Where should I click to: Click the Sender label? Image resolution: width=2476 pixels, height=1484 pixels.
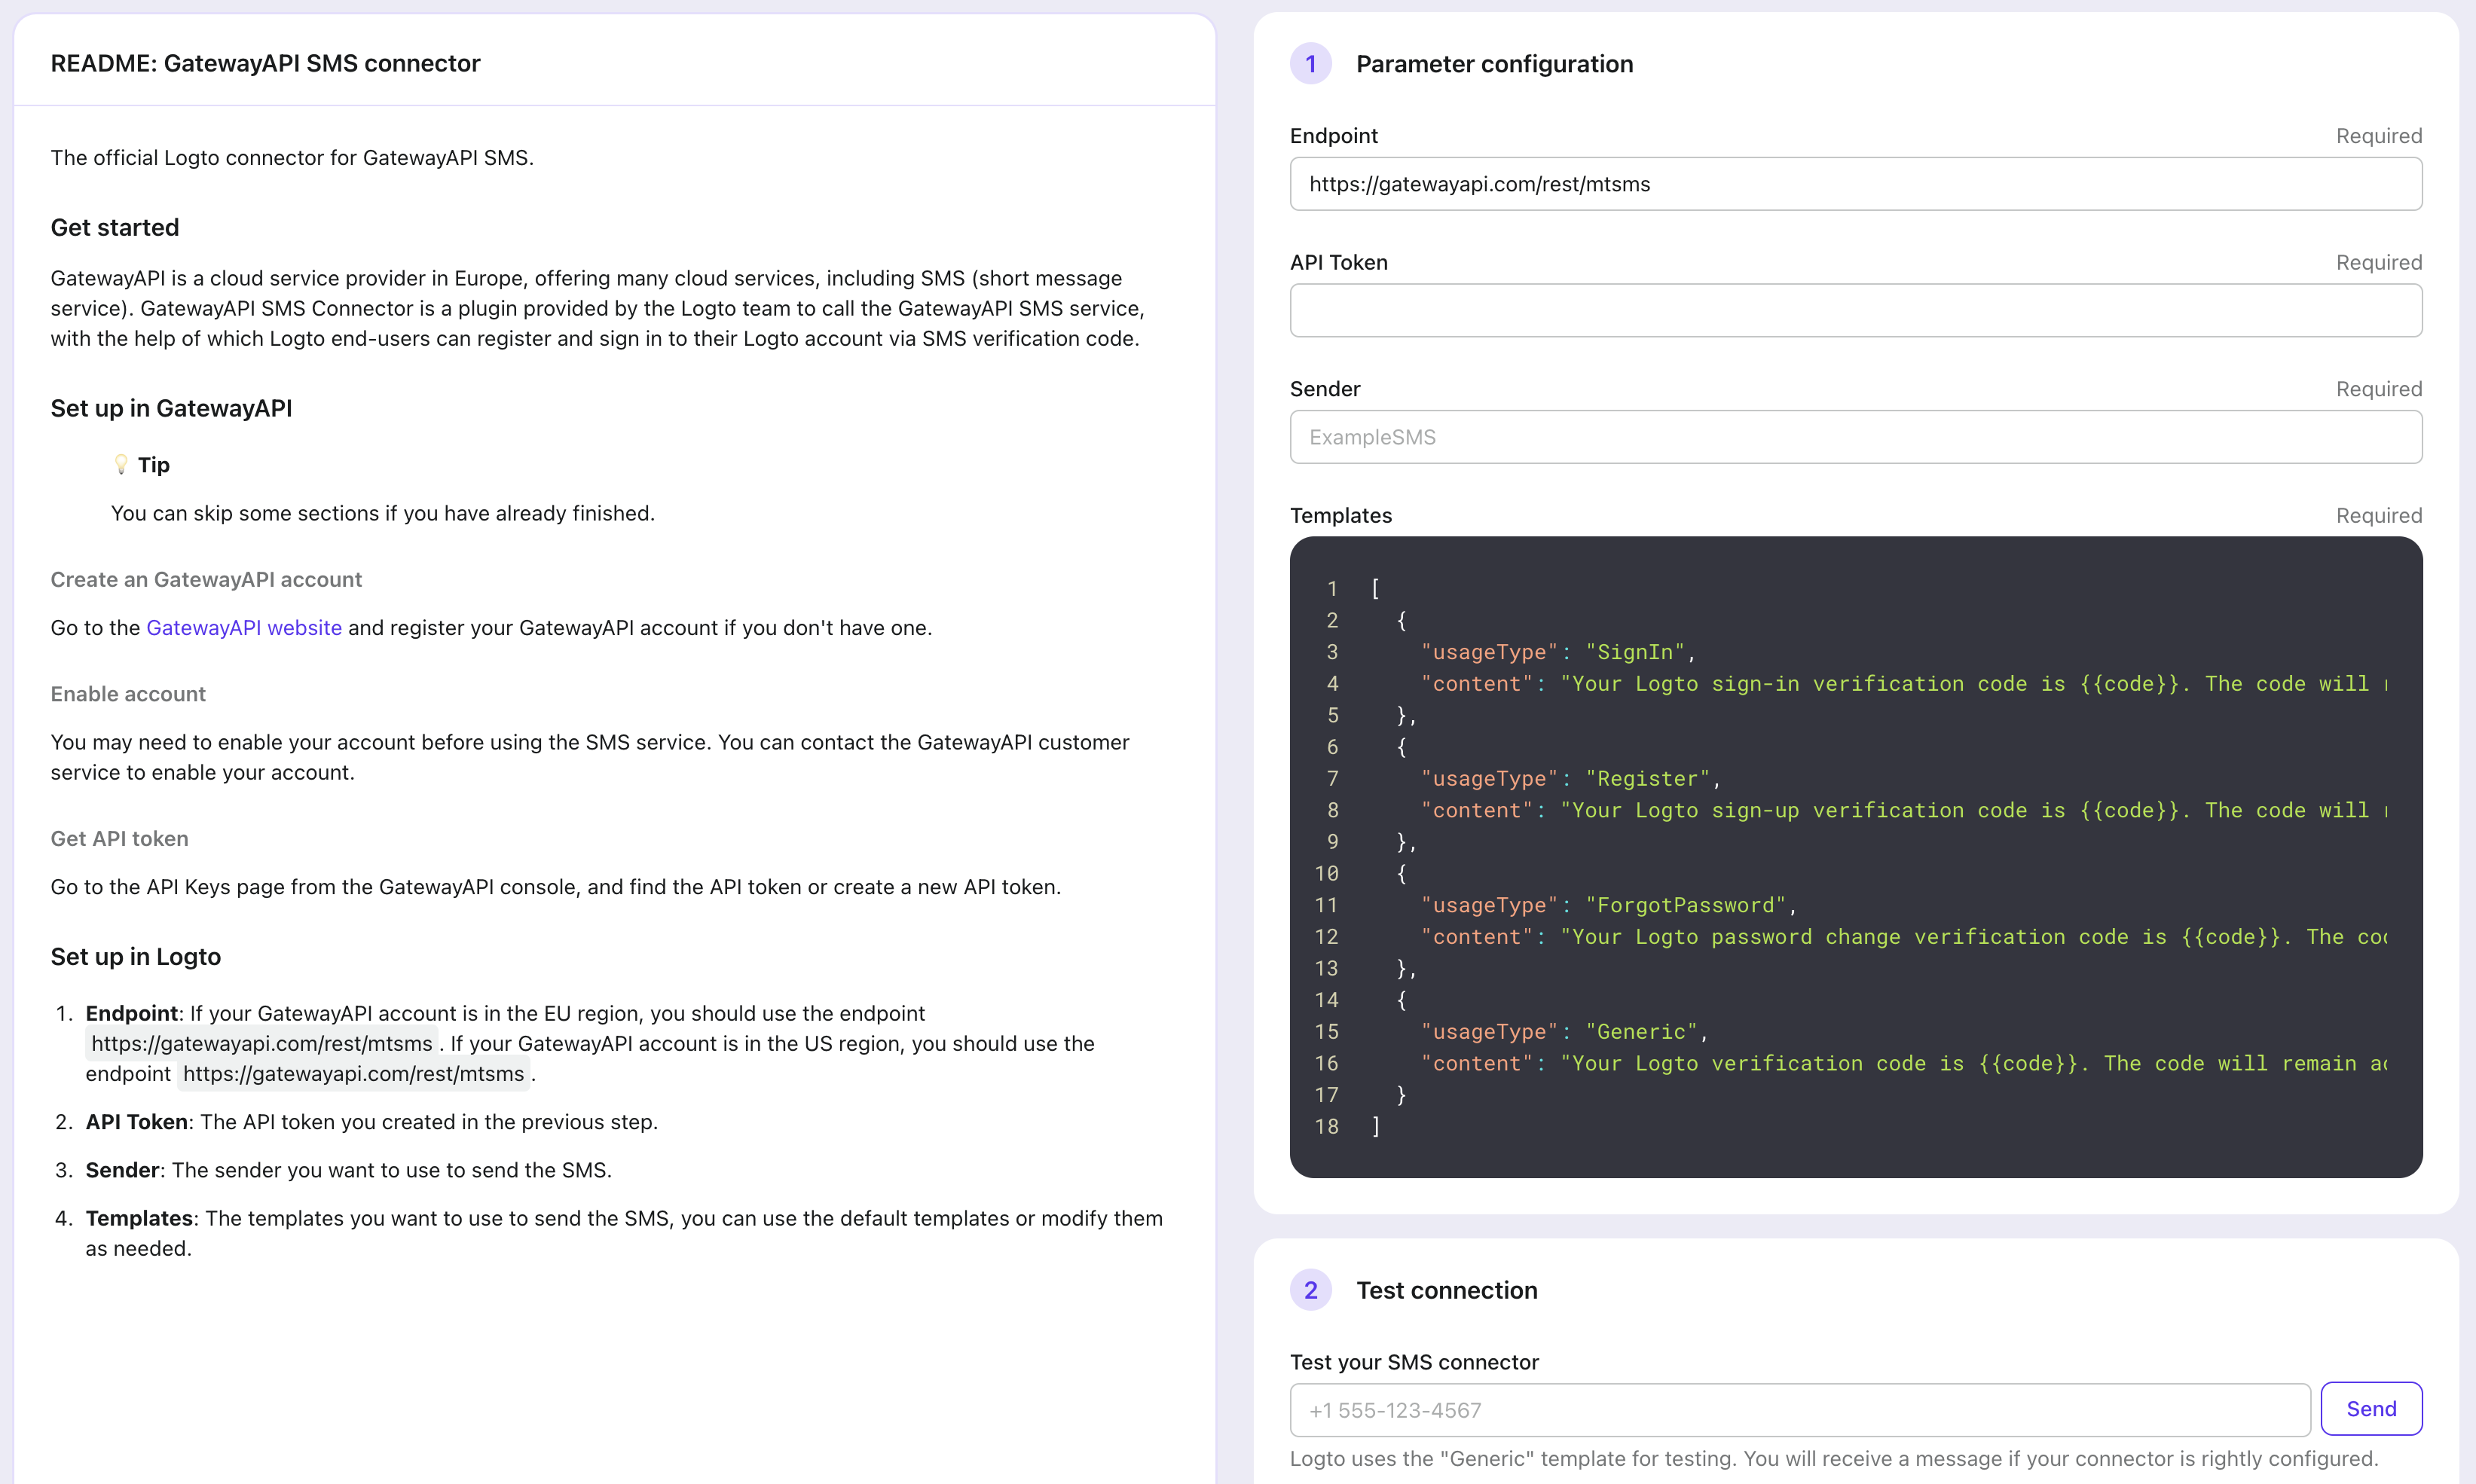coord(1324,389)
